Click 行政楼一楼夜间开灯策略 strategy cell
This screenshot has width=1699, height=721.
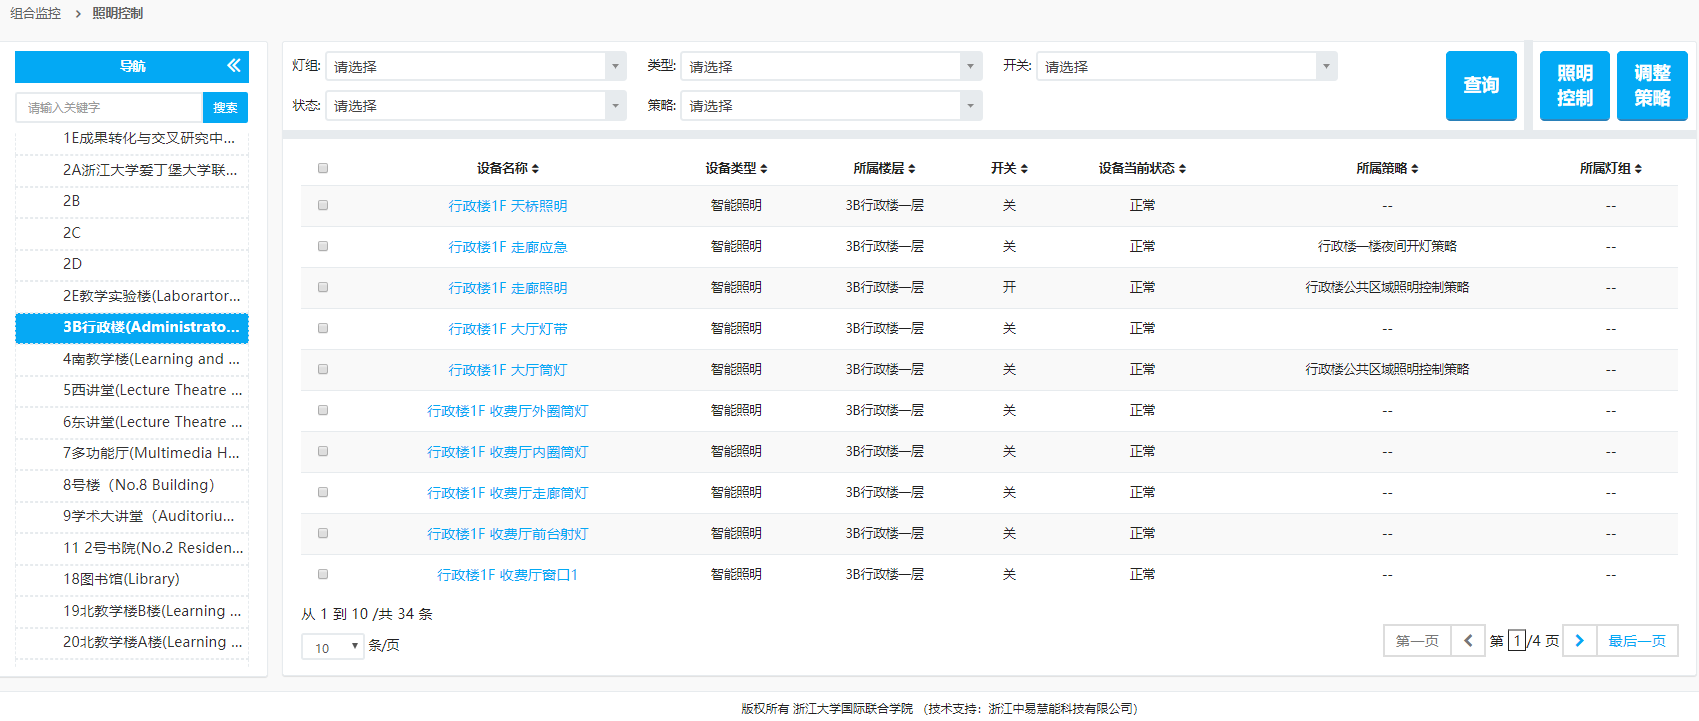coord(1387,246)
